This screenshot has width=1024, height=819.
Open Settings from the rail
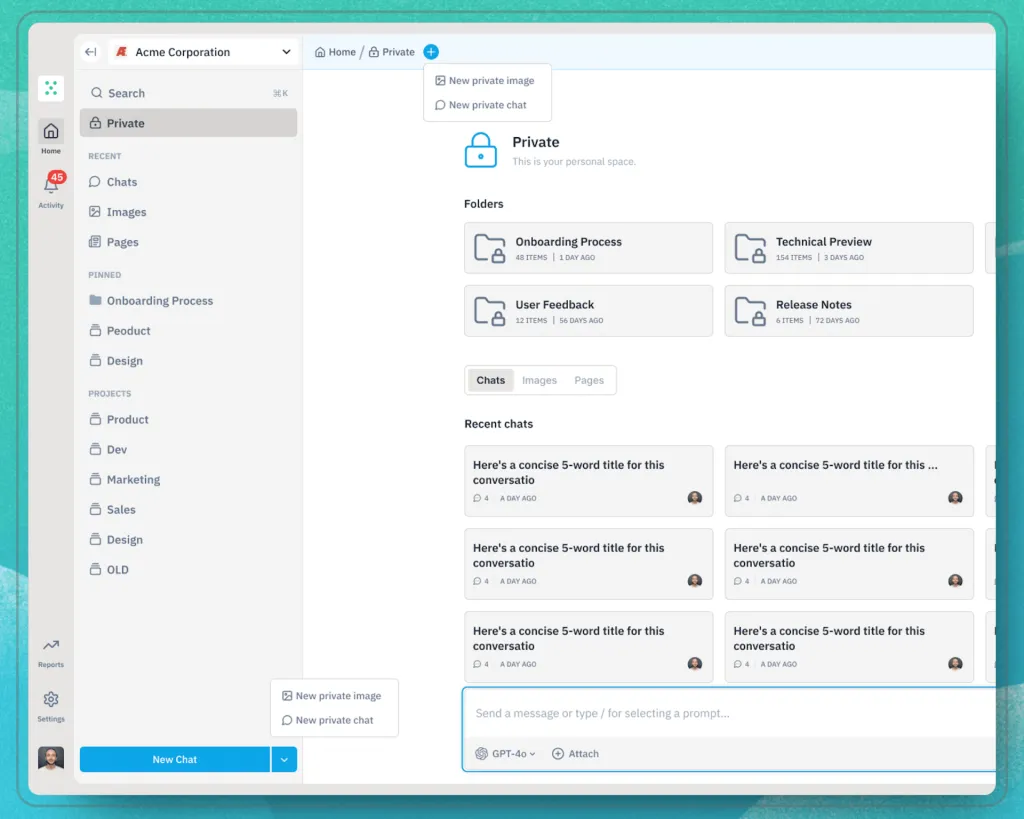tap(50, 703)
